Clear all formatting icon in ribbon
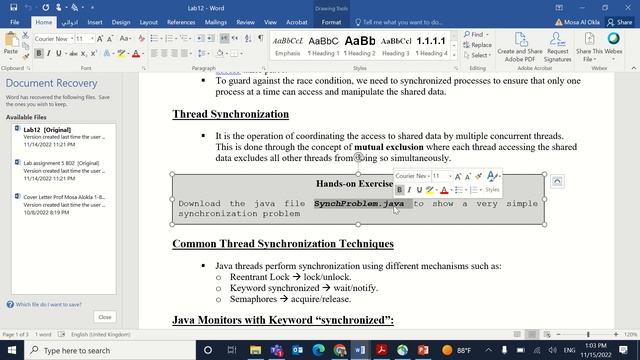 tap(141, 39)
